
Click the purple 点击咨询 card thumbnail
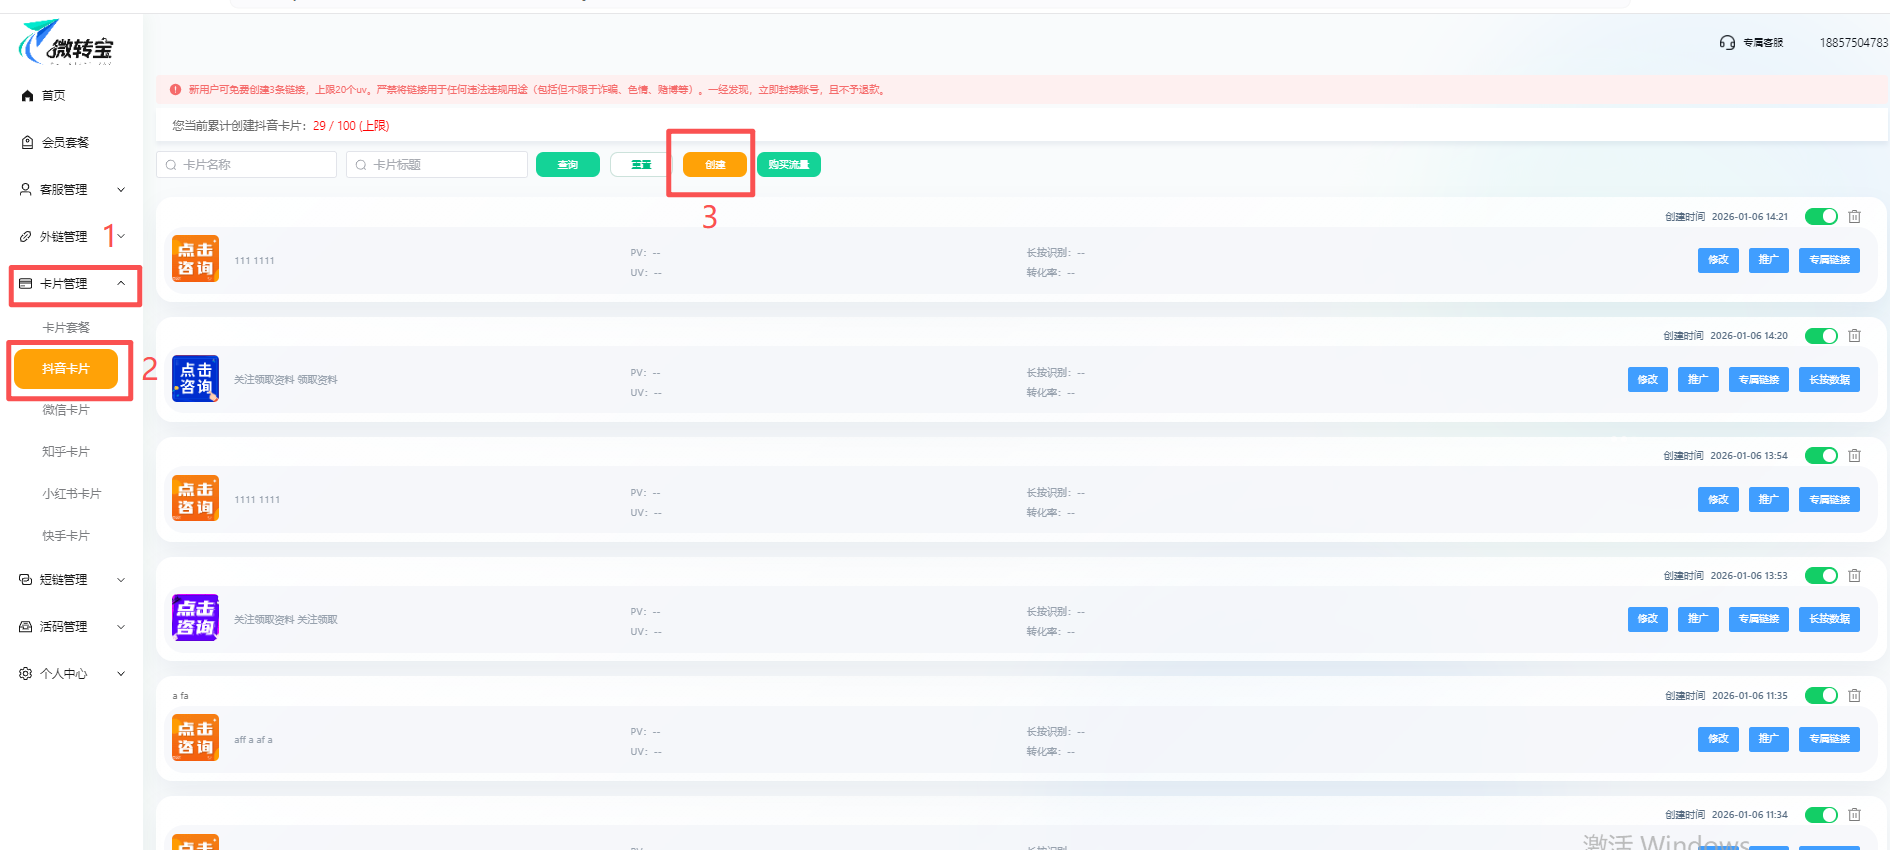[x=195, y=618]
